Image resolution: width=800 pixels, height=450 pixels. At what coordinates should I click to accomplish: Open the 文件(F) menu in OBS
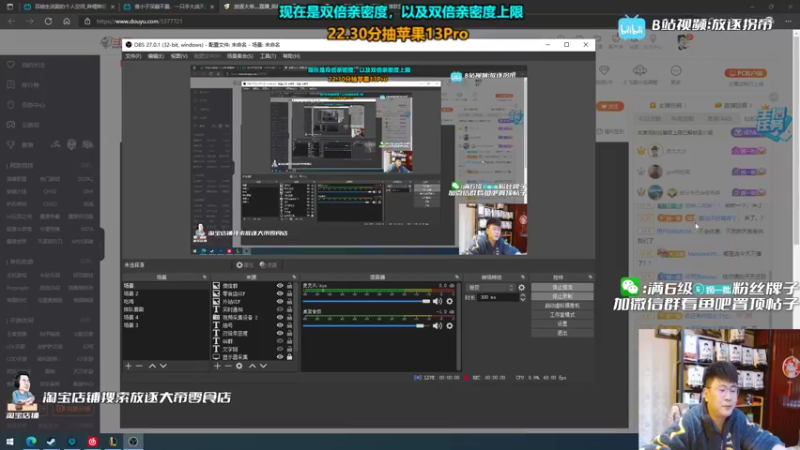(133, 56)
